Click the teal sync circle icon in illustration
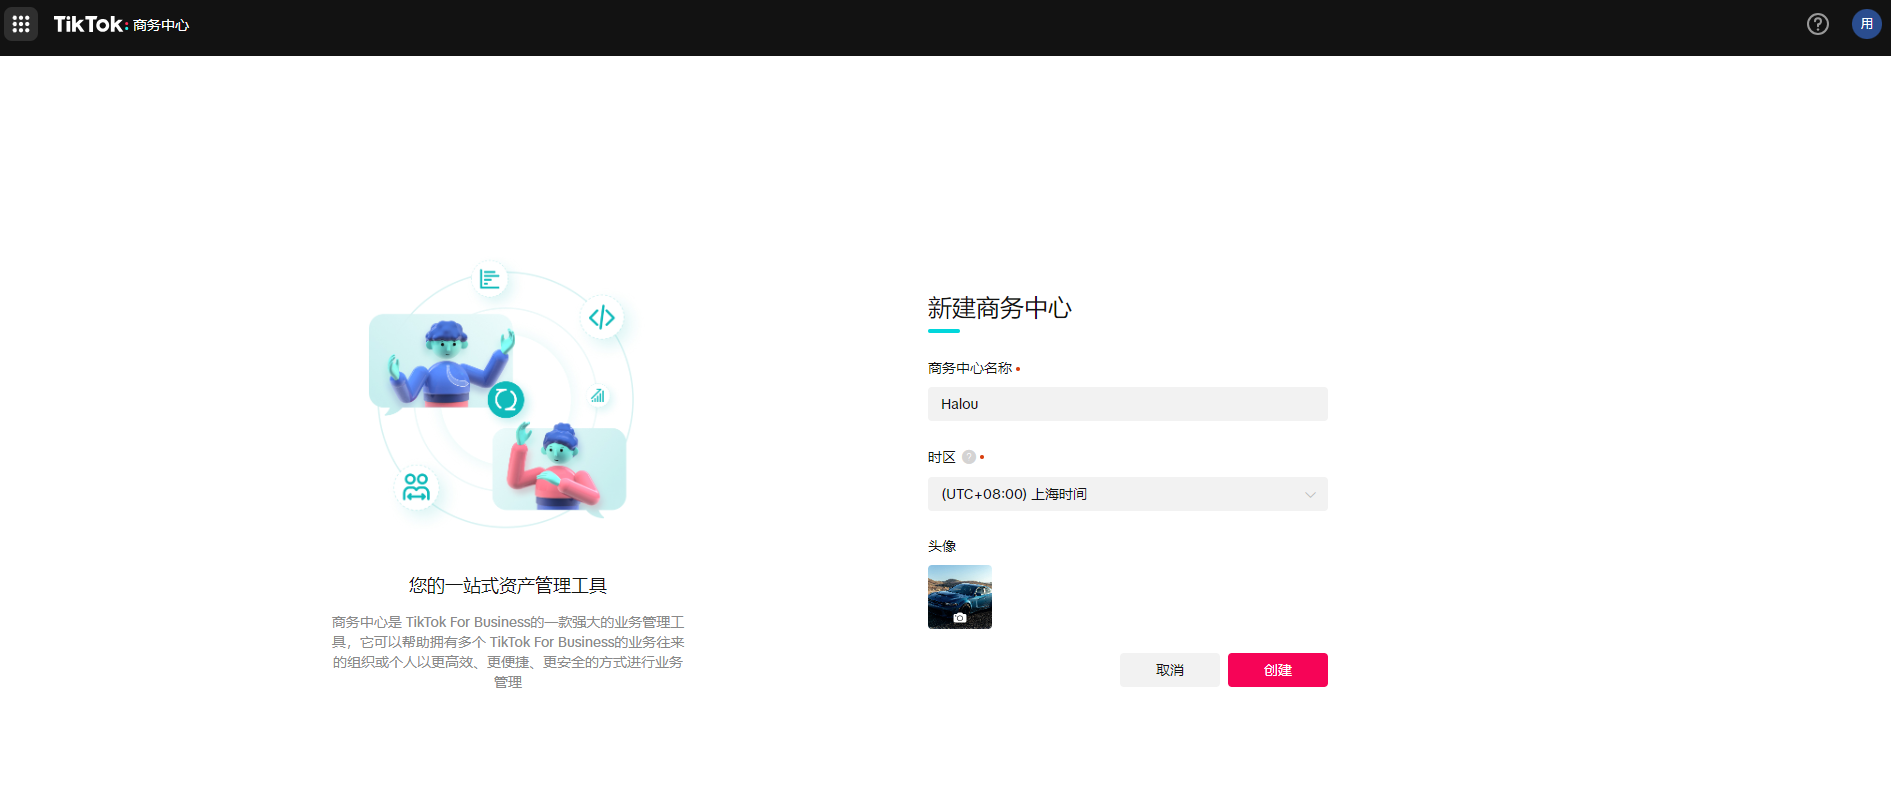This screenshot has height=786, width=1891. point(506,400)
